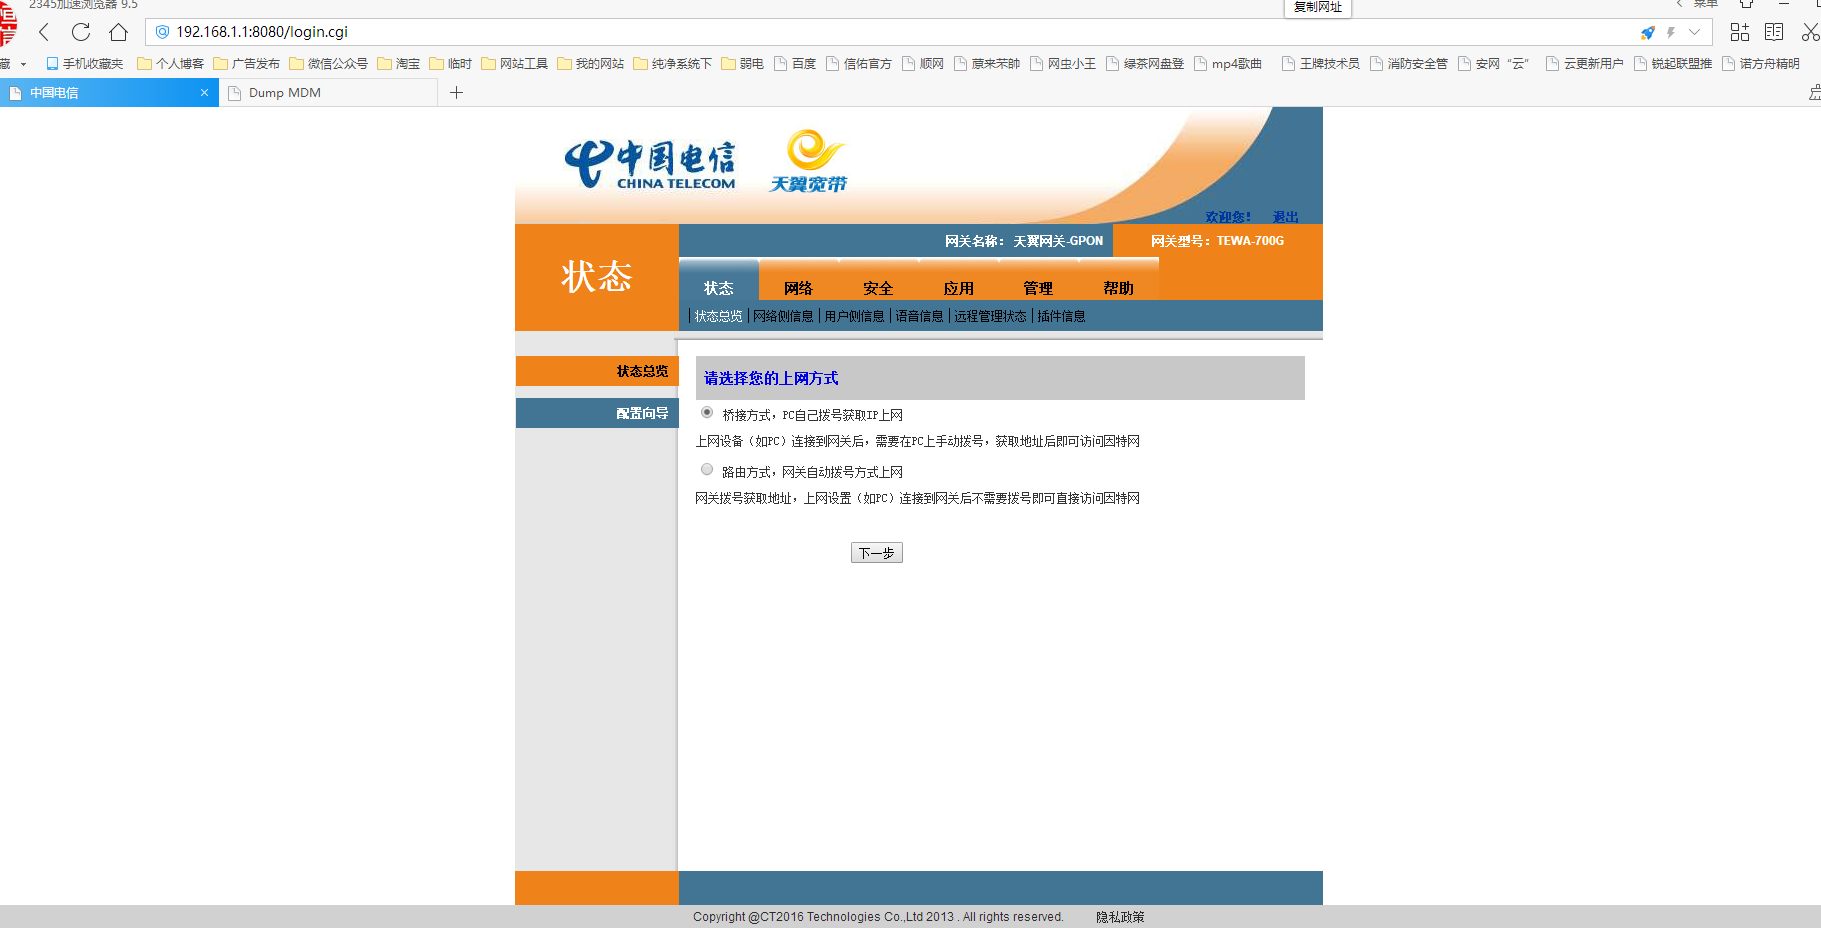The image size is (1821, 930).
Task: Open the 管理 navigation tab
Action: pyautogui.click(x=1038, y=288)
